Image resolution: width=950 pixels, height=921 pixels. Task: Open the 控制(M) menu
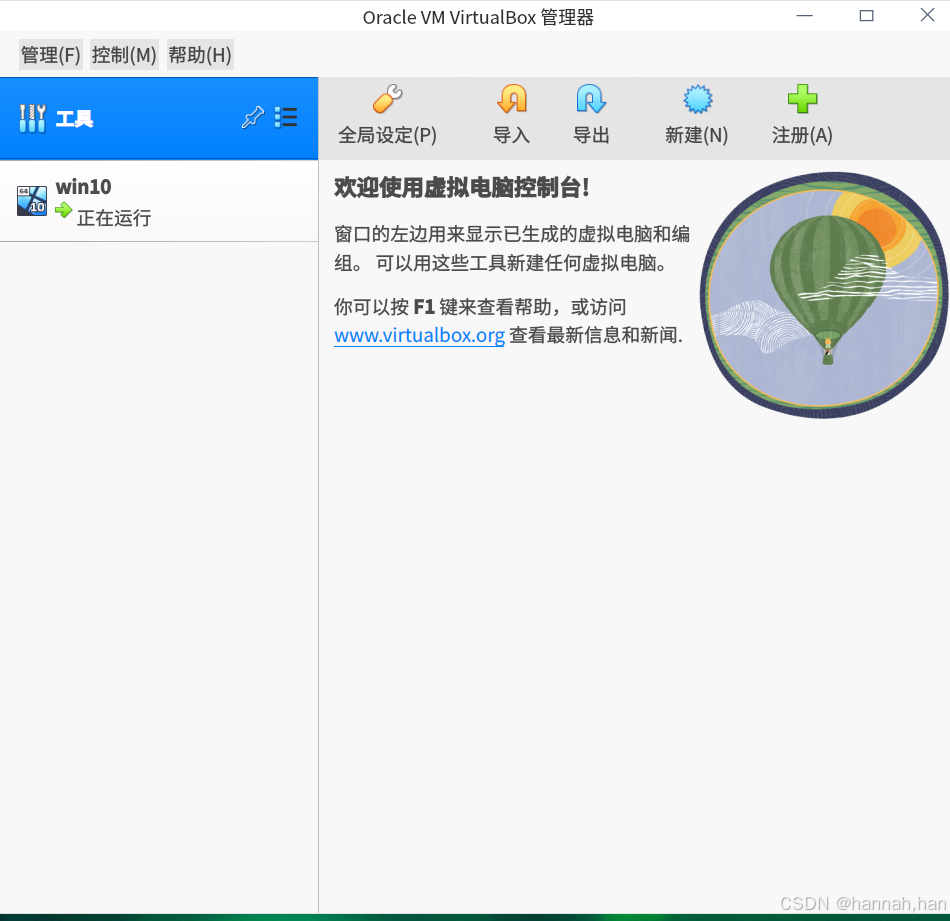[124, 55]
